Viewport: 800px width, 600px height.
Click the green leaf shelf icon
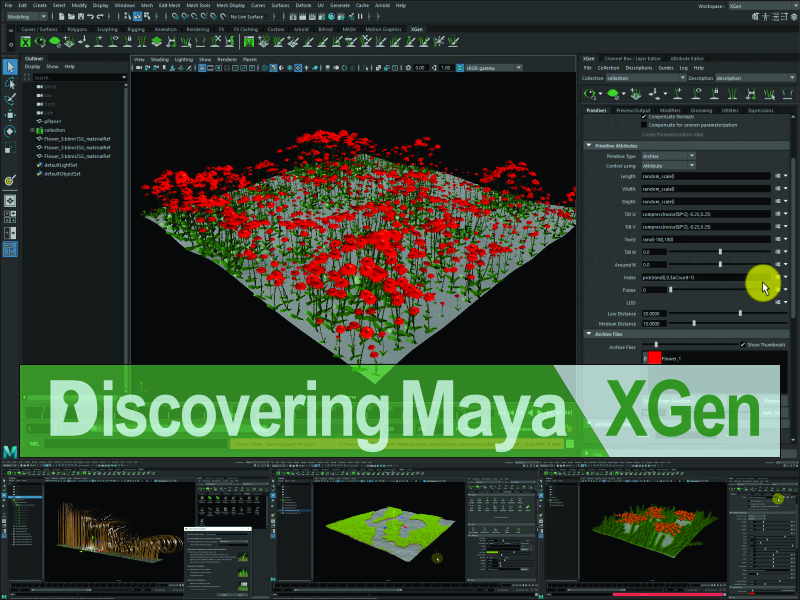click(55, 42)
